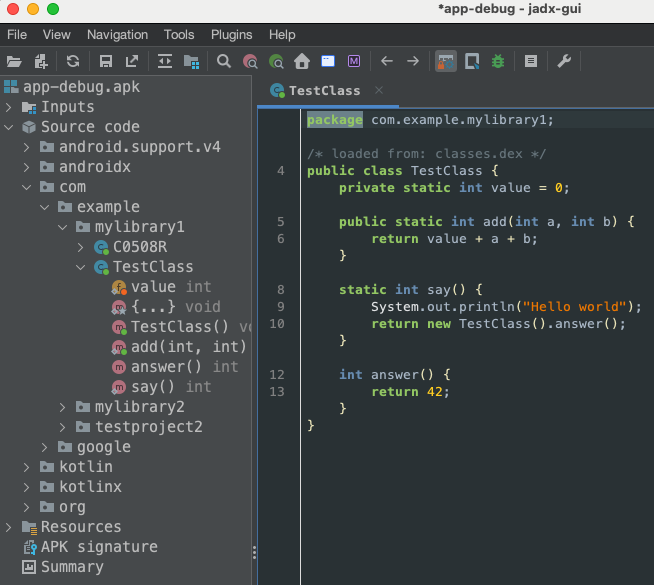
Task: Toggle the flatten packages icon
Action: pos(191,62)
